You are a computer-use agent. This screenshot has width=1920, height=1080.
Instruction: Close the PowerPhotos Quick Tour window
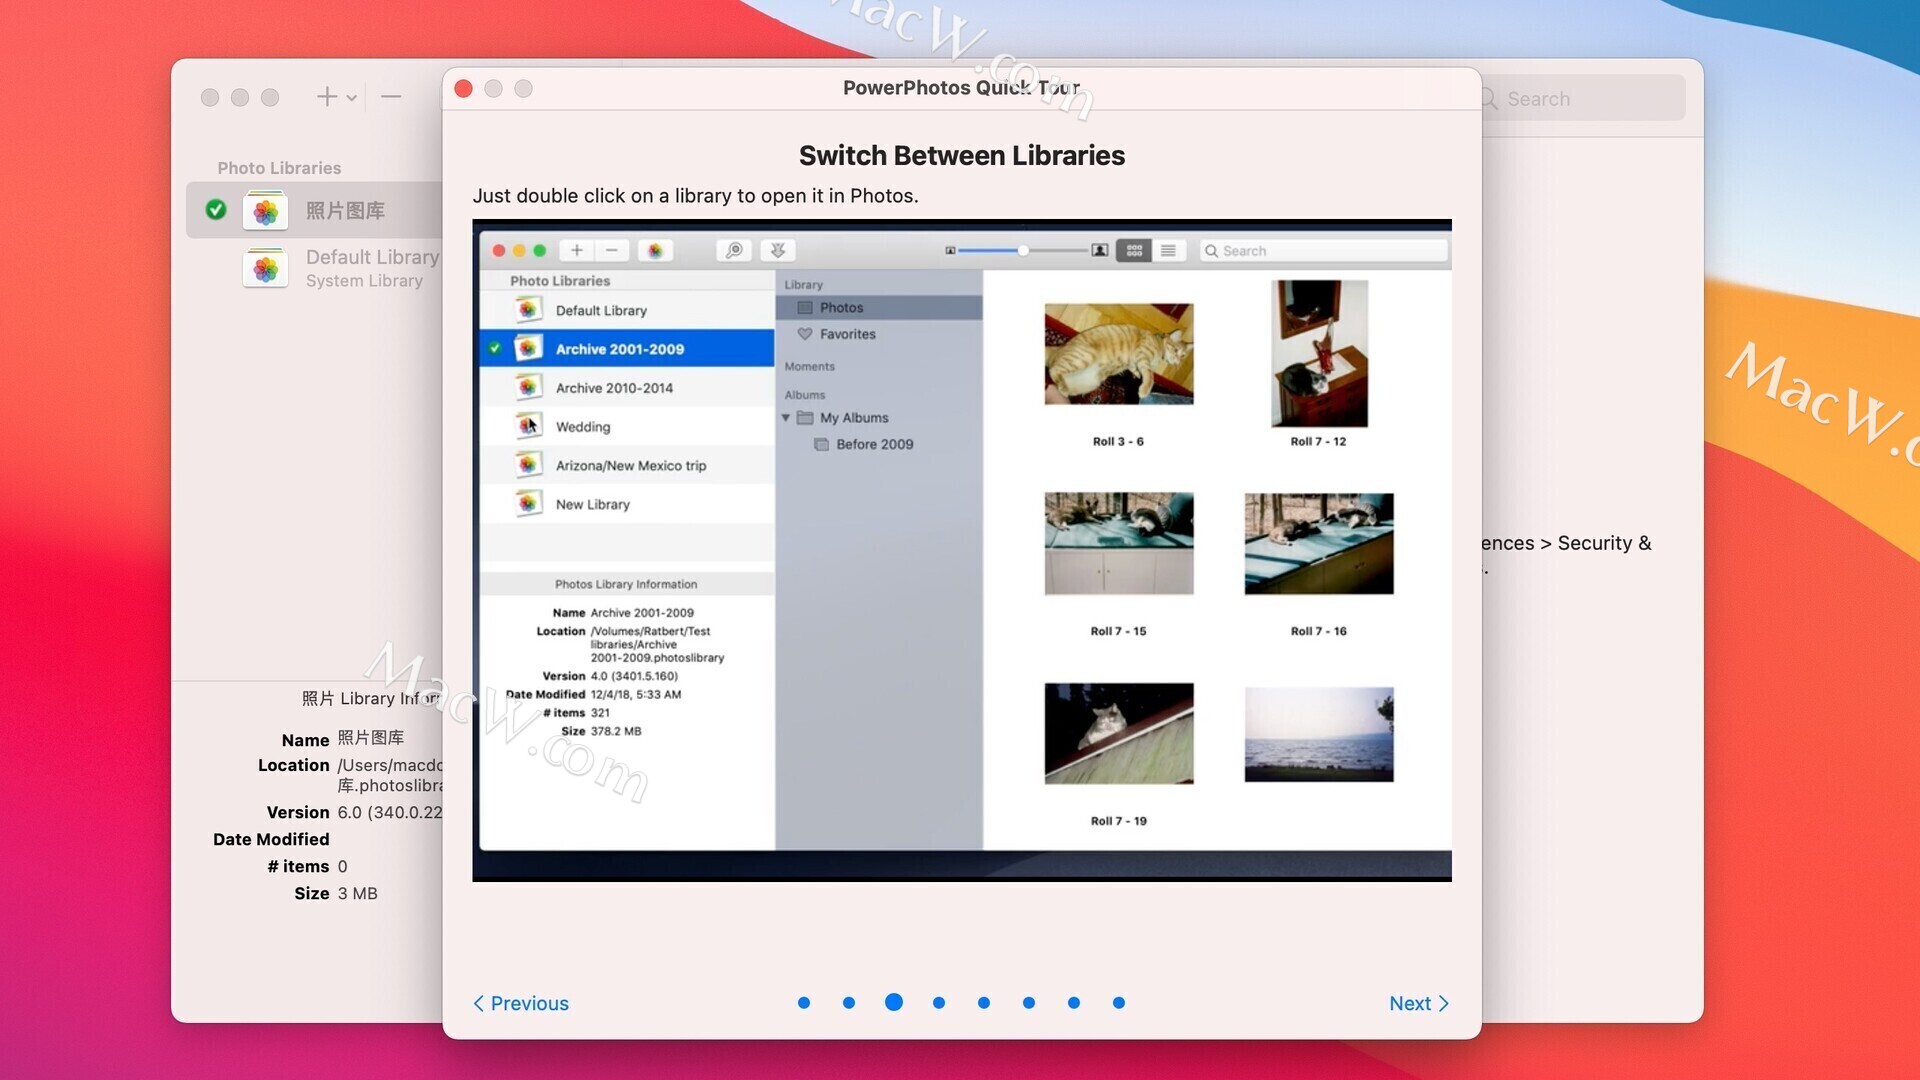[463, 88]
